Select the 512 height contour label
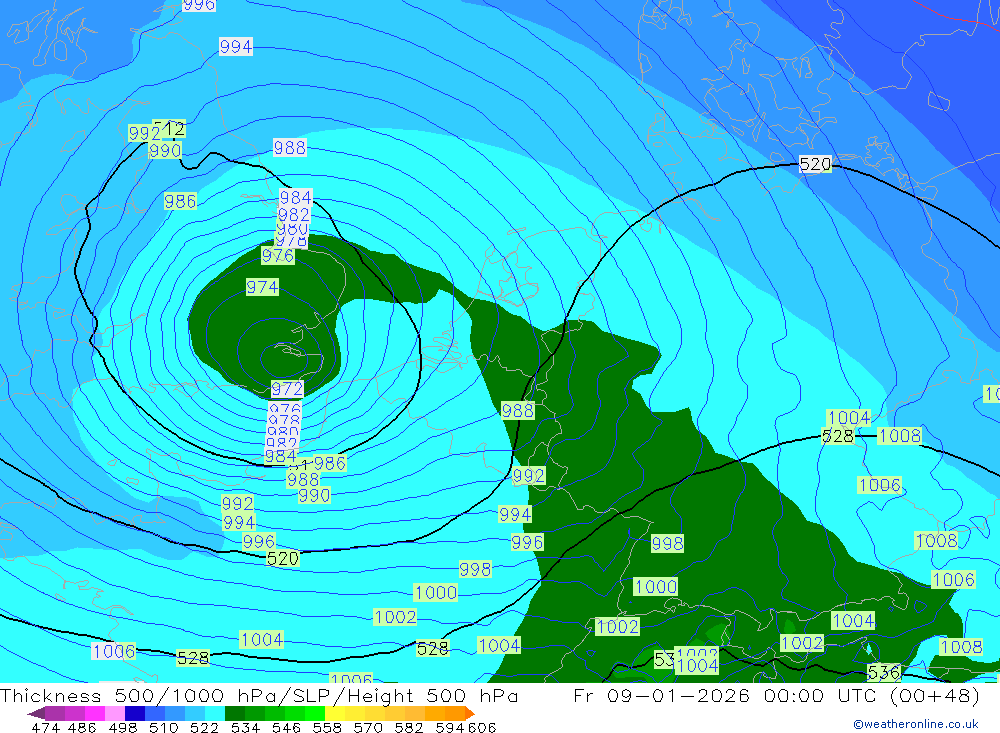Screen dimensions: 1000x733 pyautogui.click(x=169, y=128)
